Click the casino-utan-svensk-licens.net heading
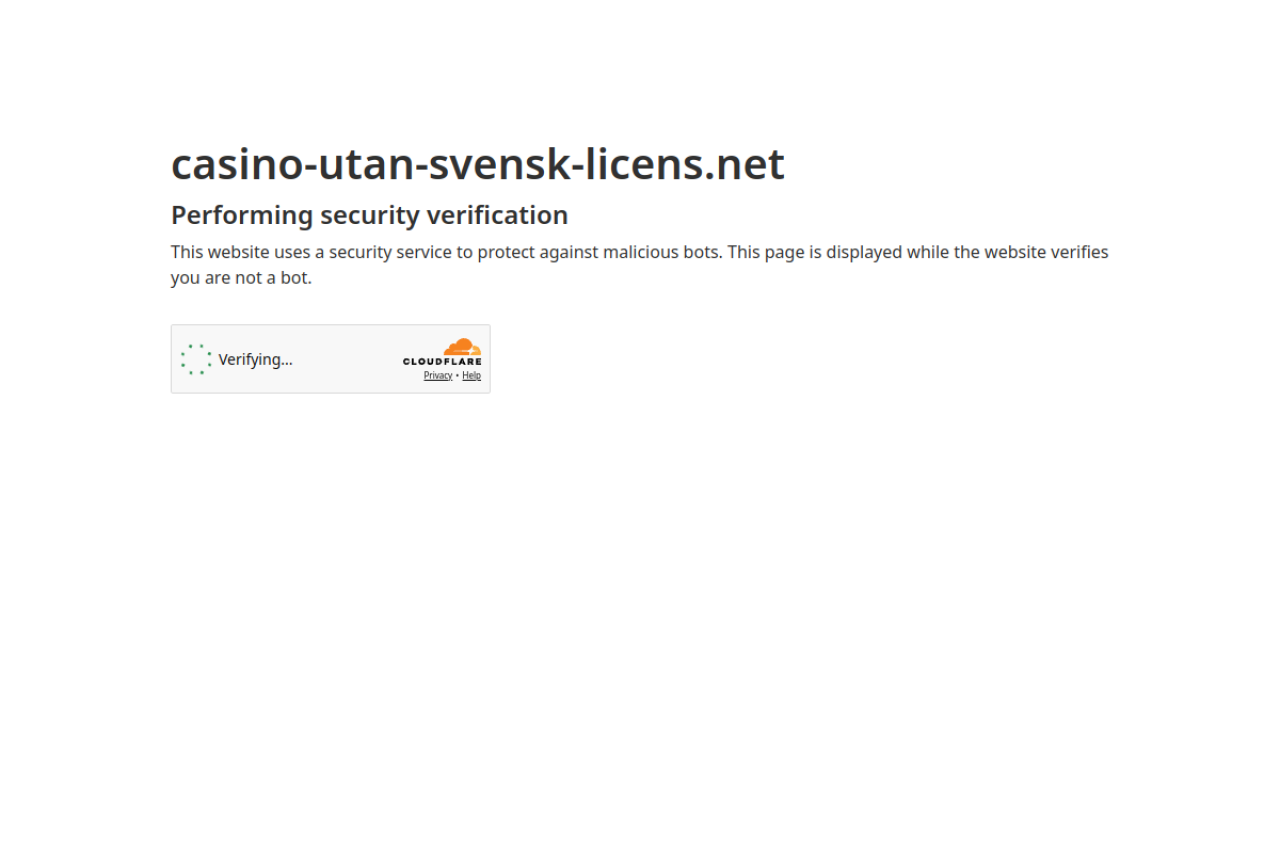This screenshot has width=1280, height=853. tap(478, 164)
